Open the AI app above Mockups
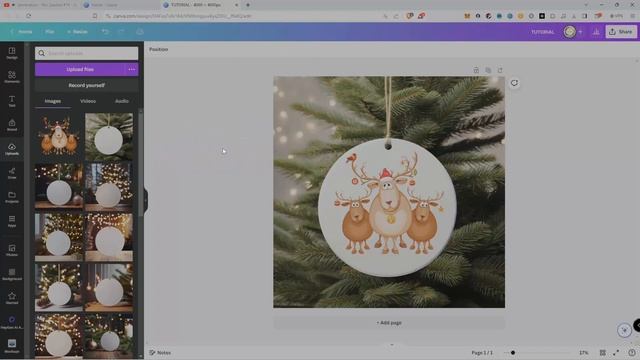The image size is (640, 360). point(12,322)
